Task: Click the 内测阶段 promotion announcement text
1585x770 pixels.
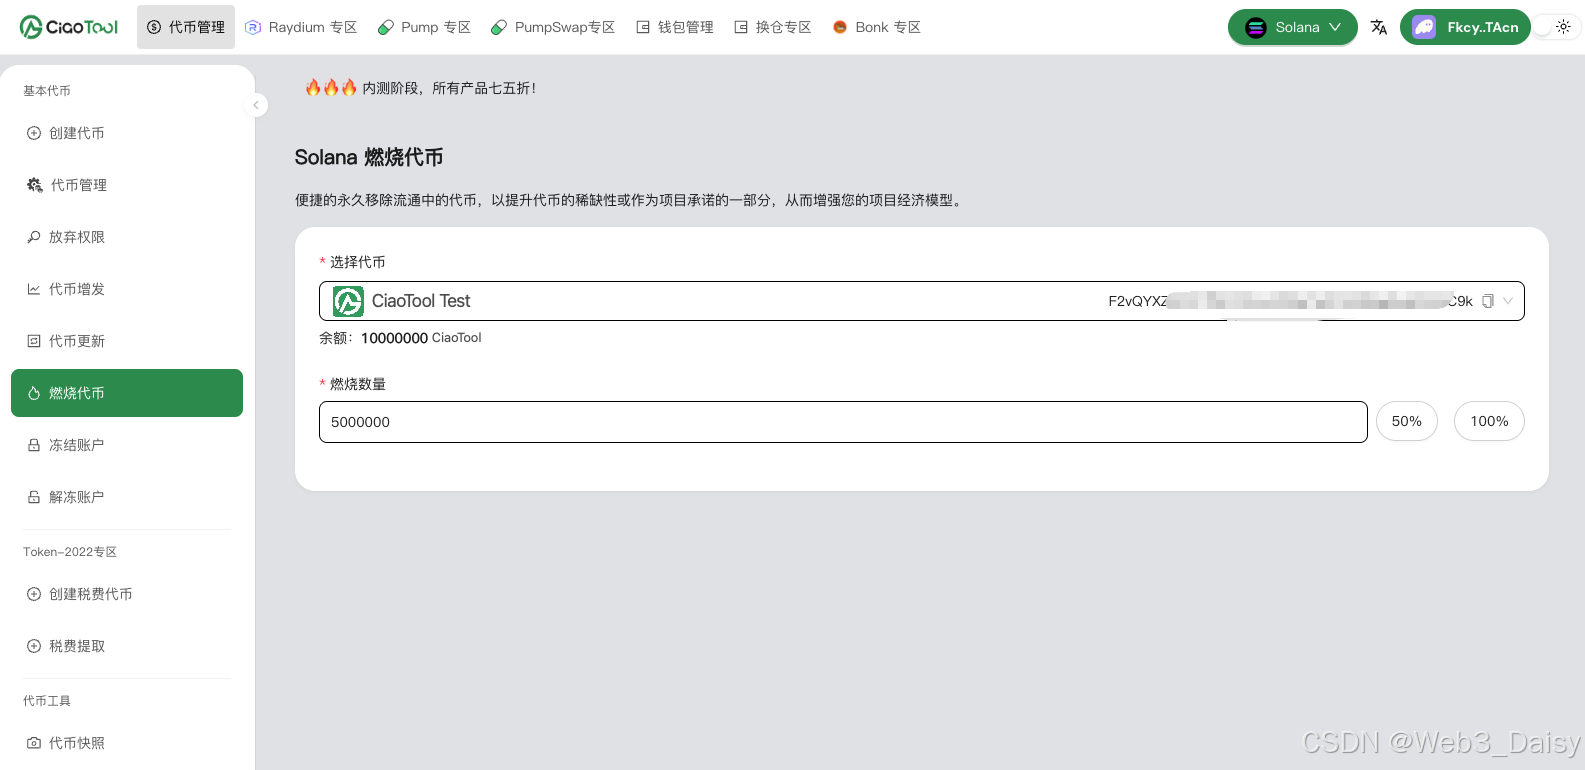Action: [x=449, y=88]
